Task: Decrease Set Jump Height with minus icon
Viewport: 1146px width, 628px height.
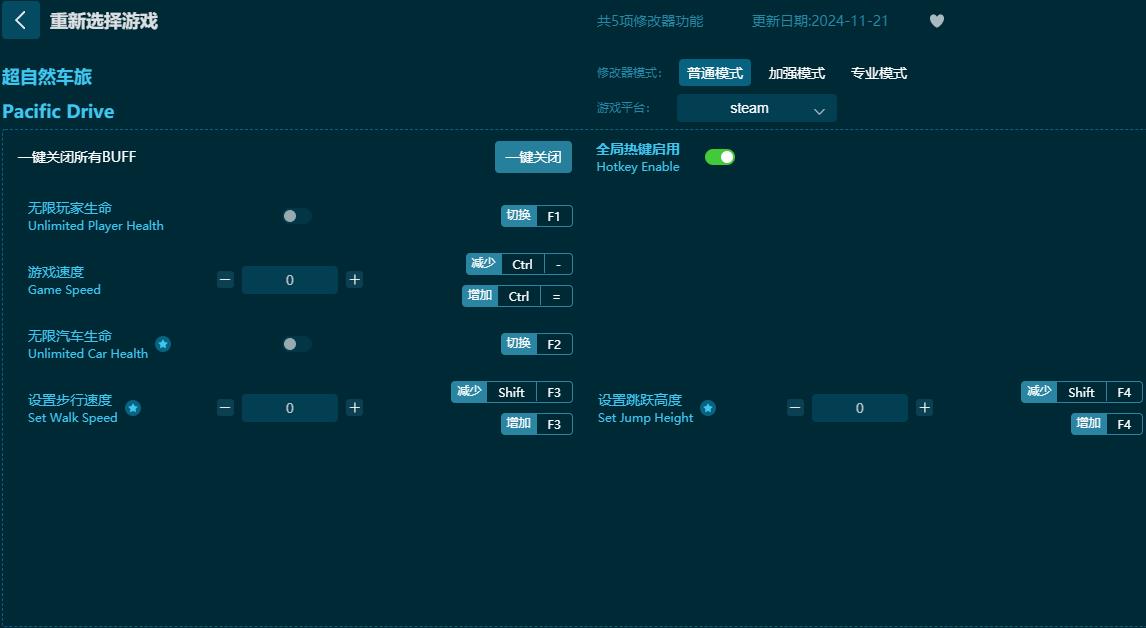Action: (795, 408)
